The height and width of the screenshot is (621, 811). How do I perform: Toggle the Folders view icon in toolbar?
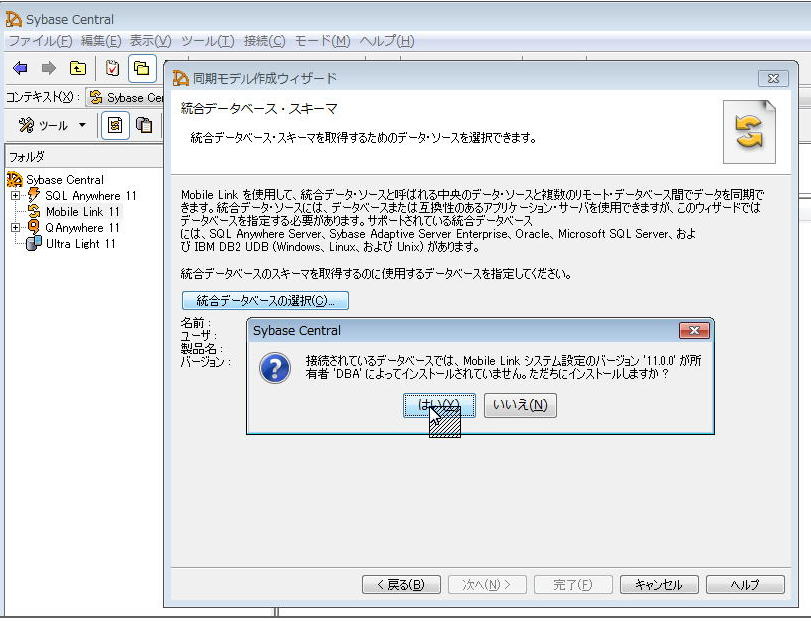142,68
